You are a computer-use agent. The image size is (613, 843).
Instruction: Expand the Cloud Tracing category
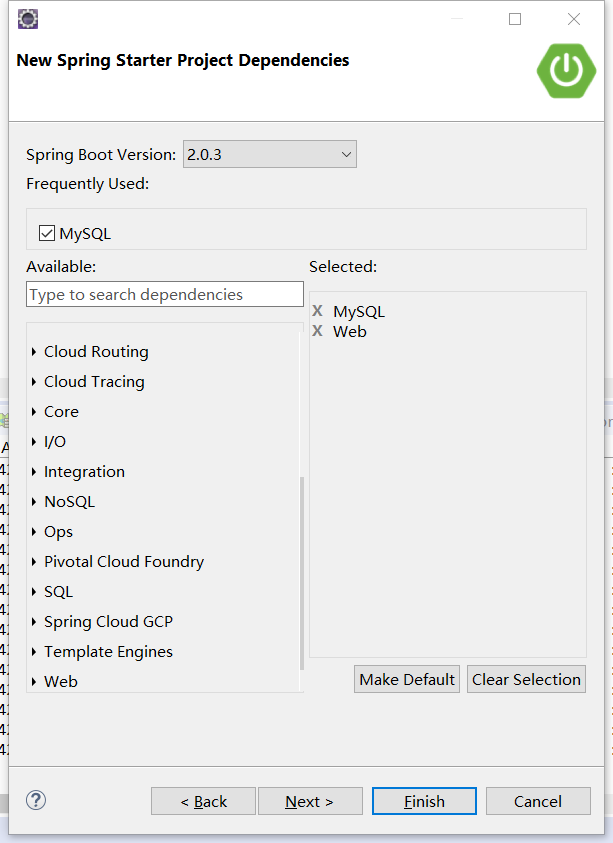34,382
